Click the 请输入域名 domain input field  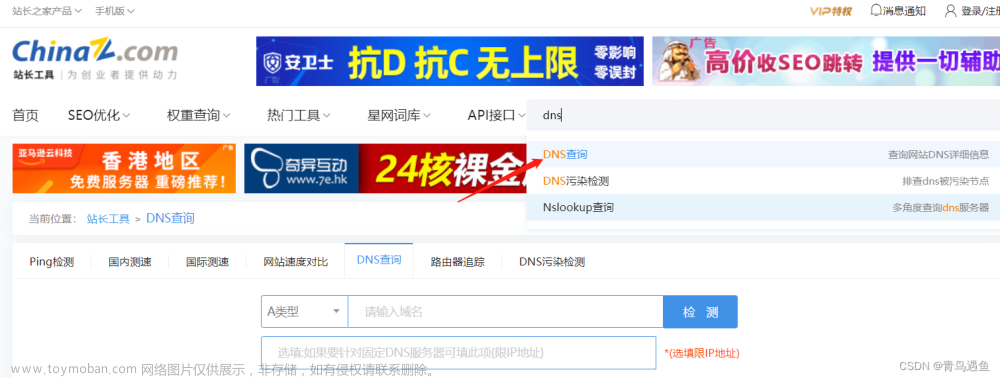click(506, 312)
